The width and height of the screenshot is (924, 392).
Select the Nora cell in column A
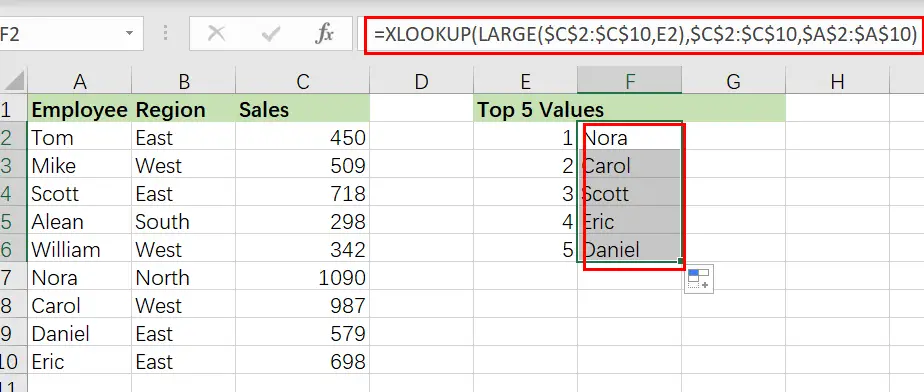(x=80, y=276)
